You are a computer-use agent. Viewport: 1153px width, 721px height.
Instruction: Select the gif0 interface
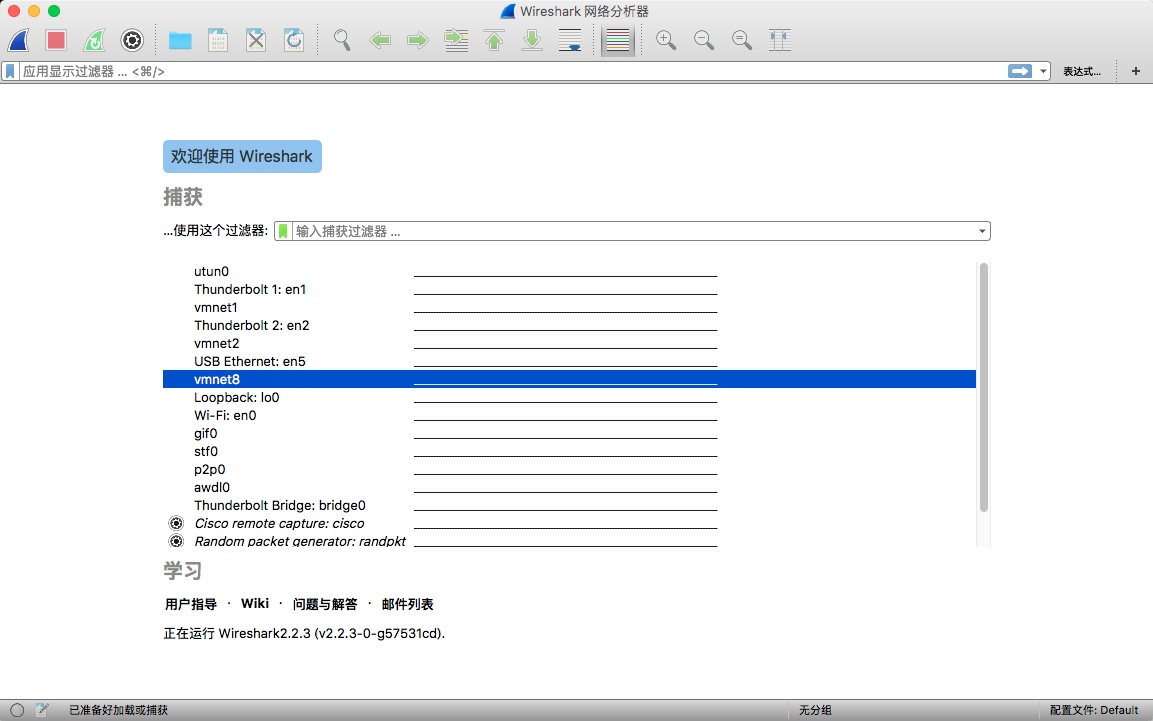pos(569,434)
